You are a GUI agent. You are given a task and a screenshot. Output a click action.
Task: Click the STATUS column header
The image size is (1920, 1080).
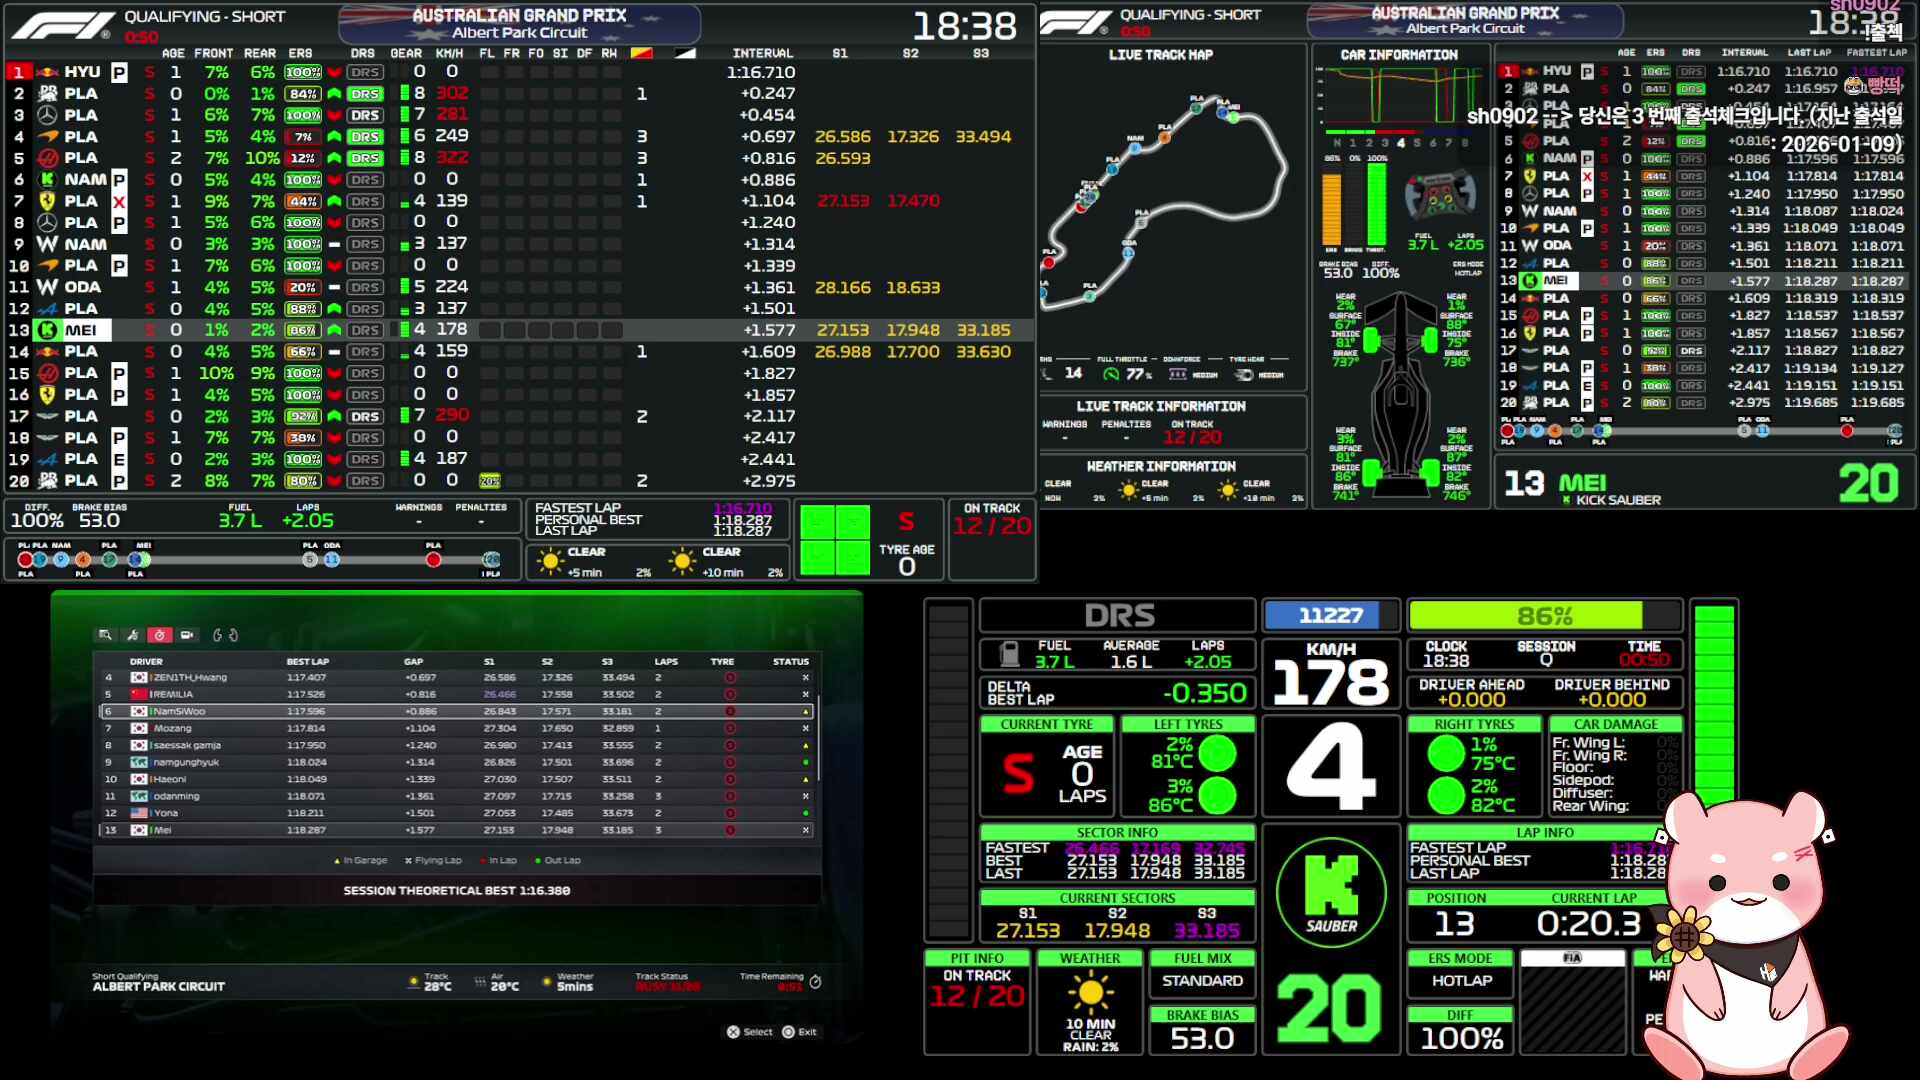point(790,662)
